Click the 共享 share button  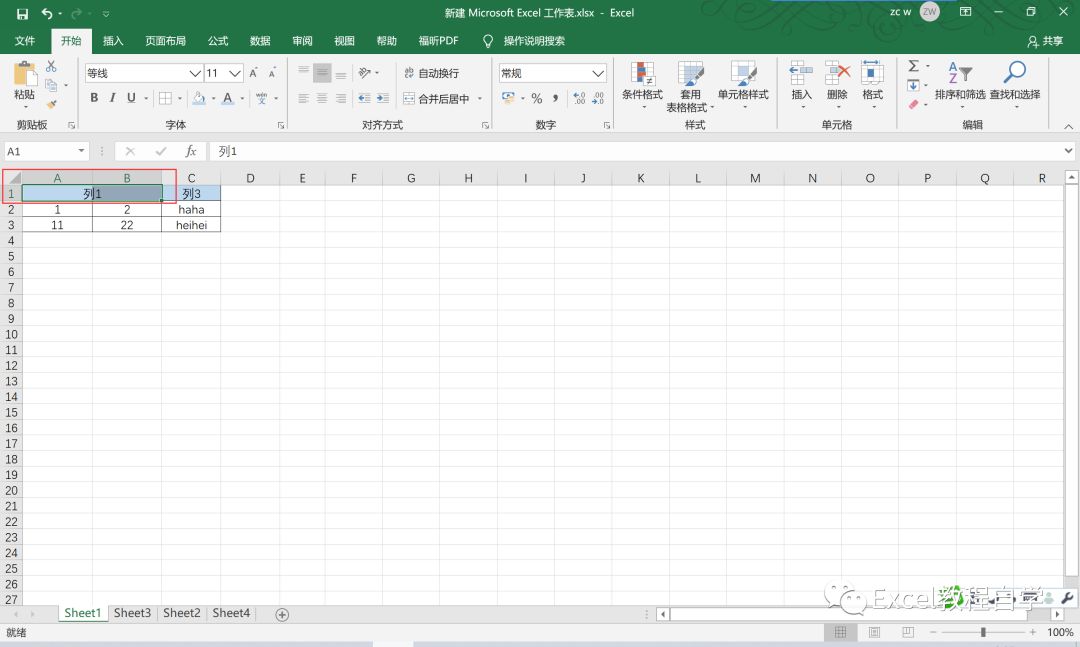1045,41
